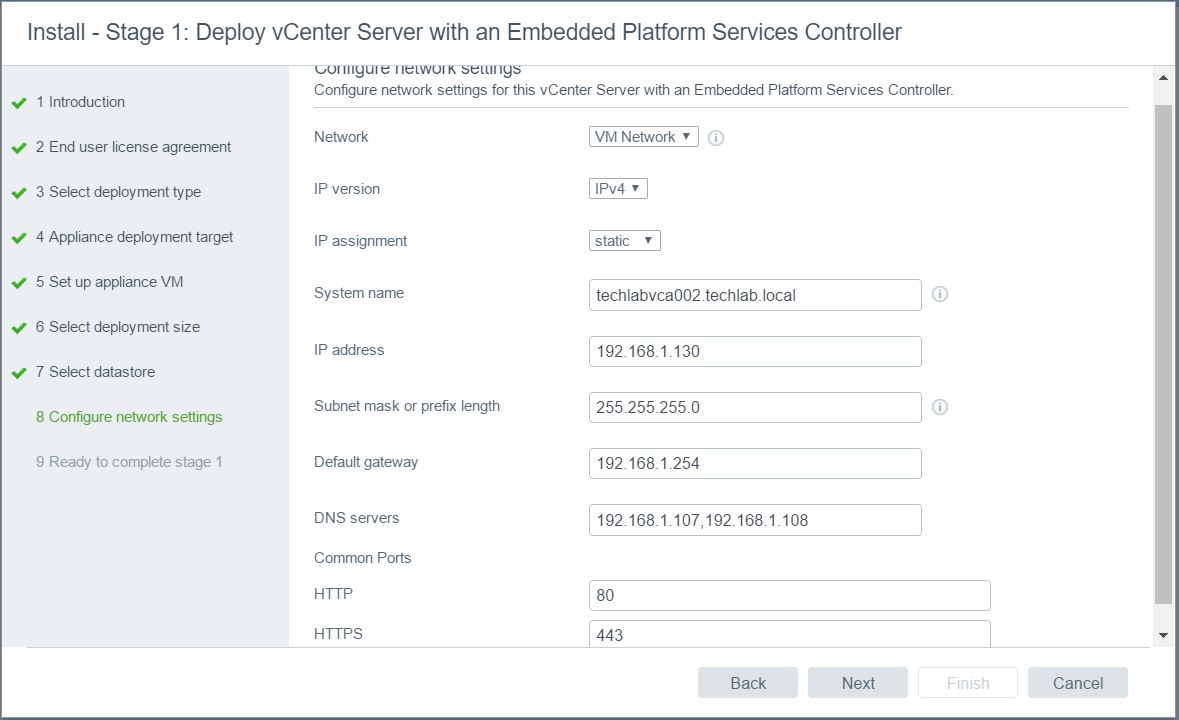1179x720 pixels.
Task: Select step 9 Ready to complete stage 1
Action: coord(129,461)
